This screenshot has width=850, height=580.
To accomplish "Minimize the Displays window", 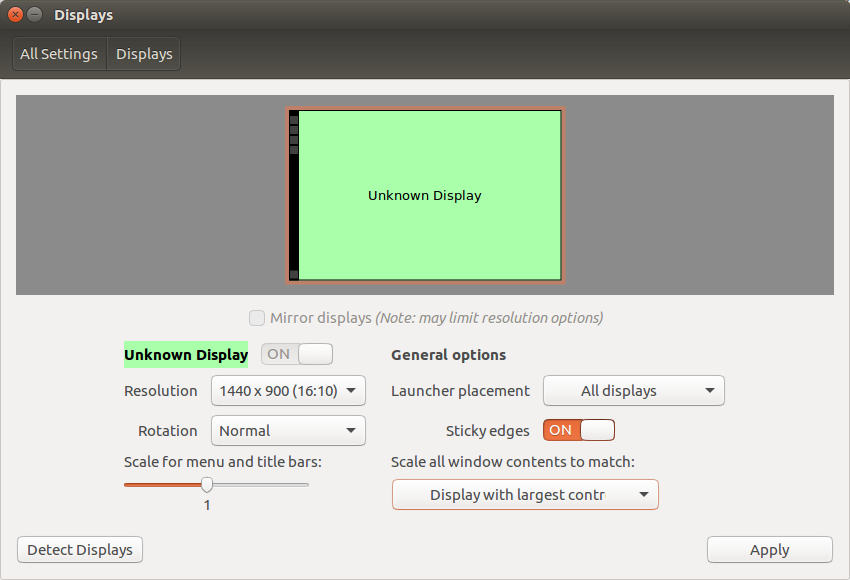I will click(35, 15).
